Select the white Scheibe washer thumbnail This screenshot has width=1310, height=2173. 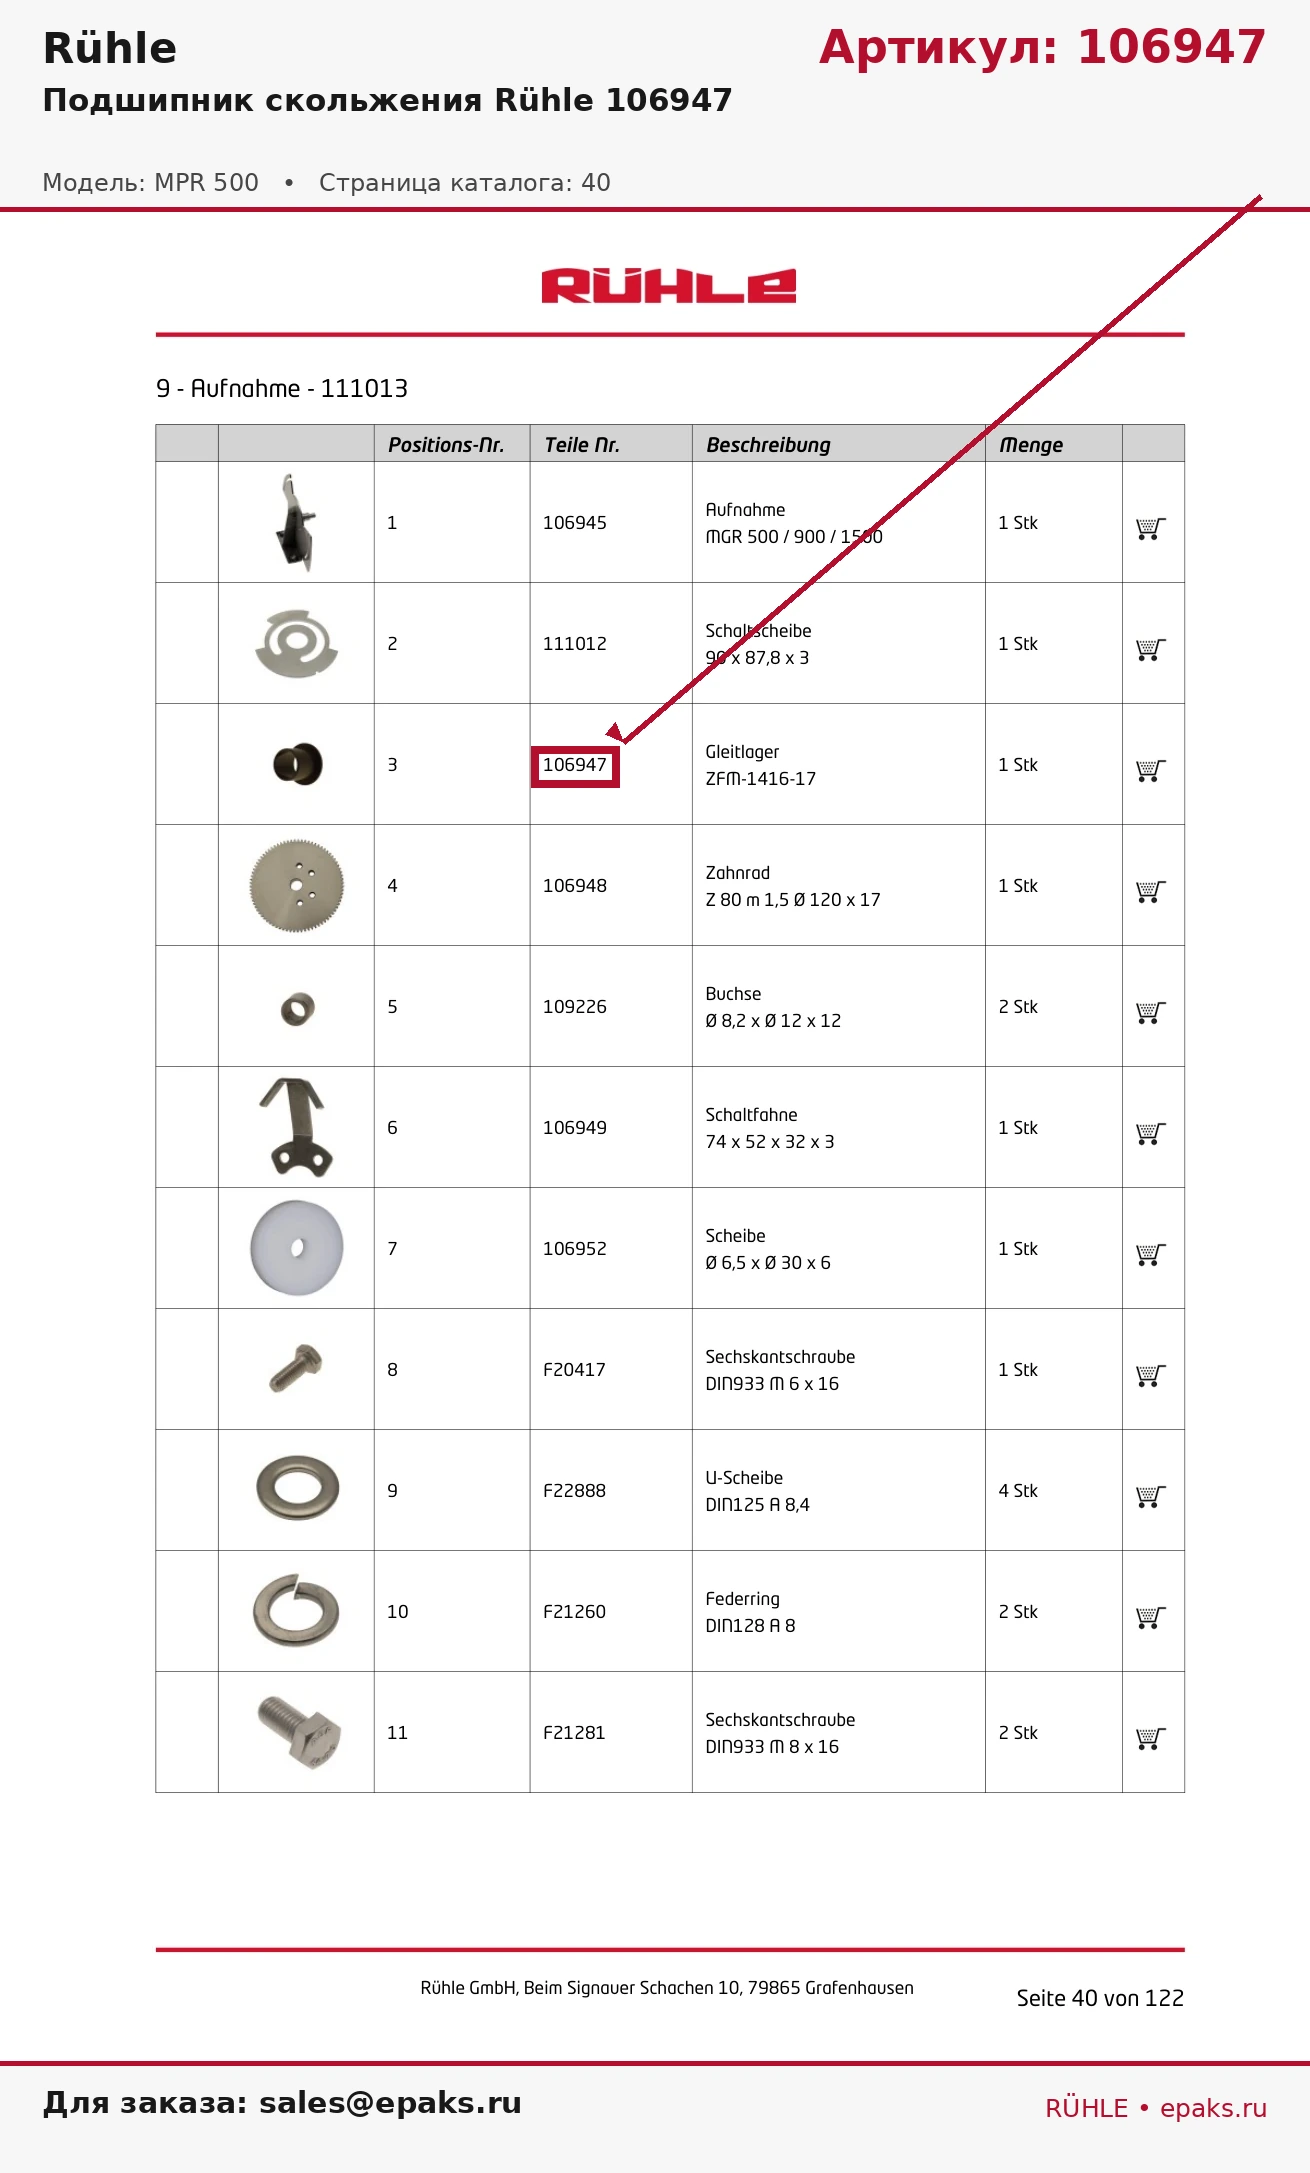[x=297, y=1248]
